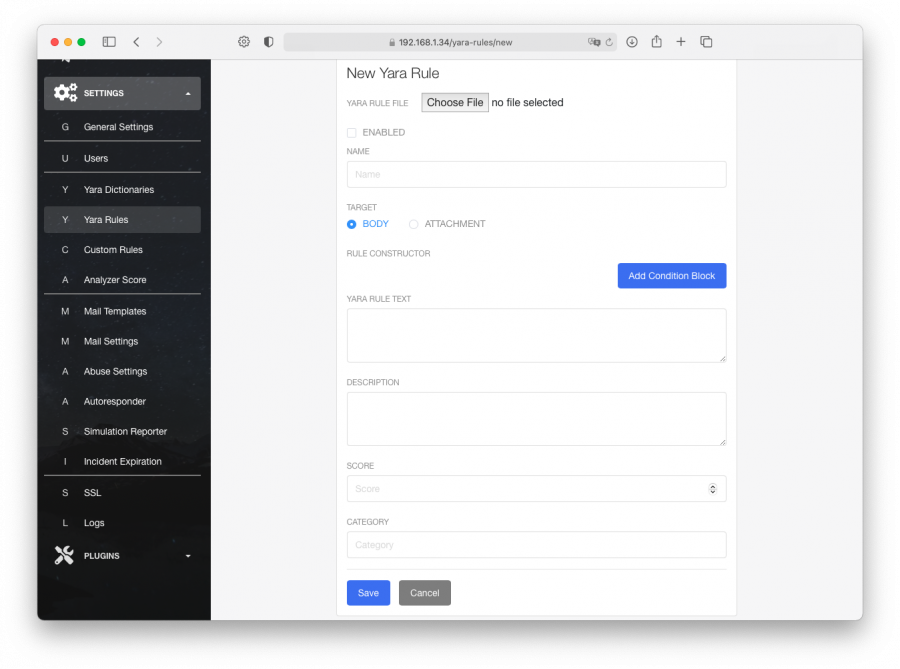Image resolution: width=900 pixels, height=669 pixels.
Task: Go to Mail Templates menu item
Action: [114, 312]
